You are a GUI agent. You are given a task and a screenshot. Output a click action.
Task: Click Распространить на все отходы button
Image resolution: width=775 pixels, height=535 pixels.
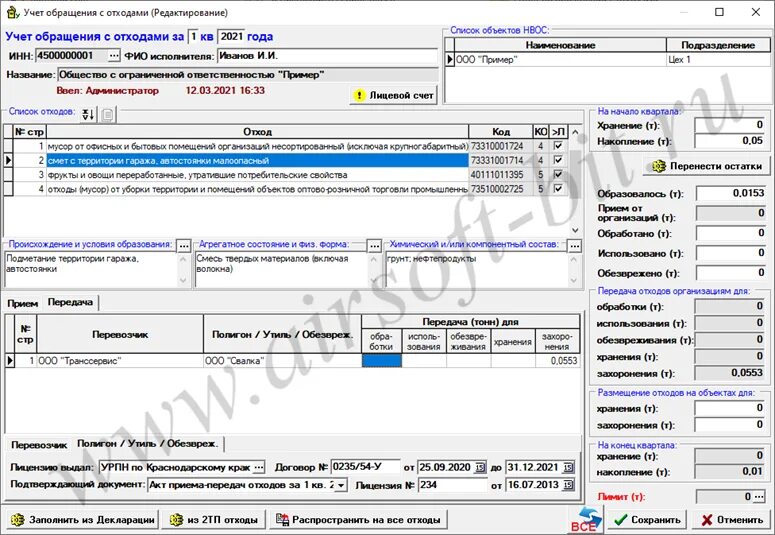pos(358,520)
